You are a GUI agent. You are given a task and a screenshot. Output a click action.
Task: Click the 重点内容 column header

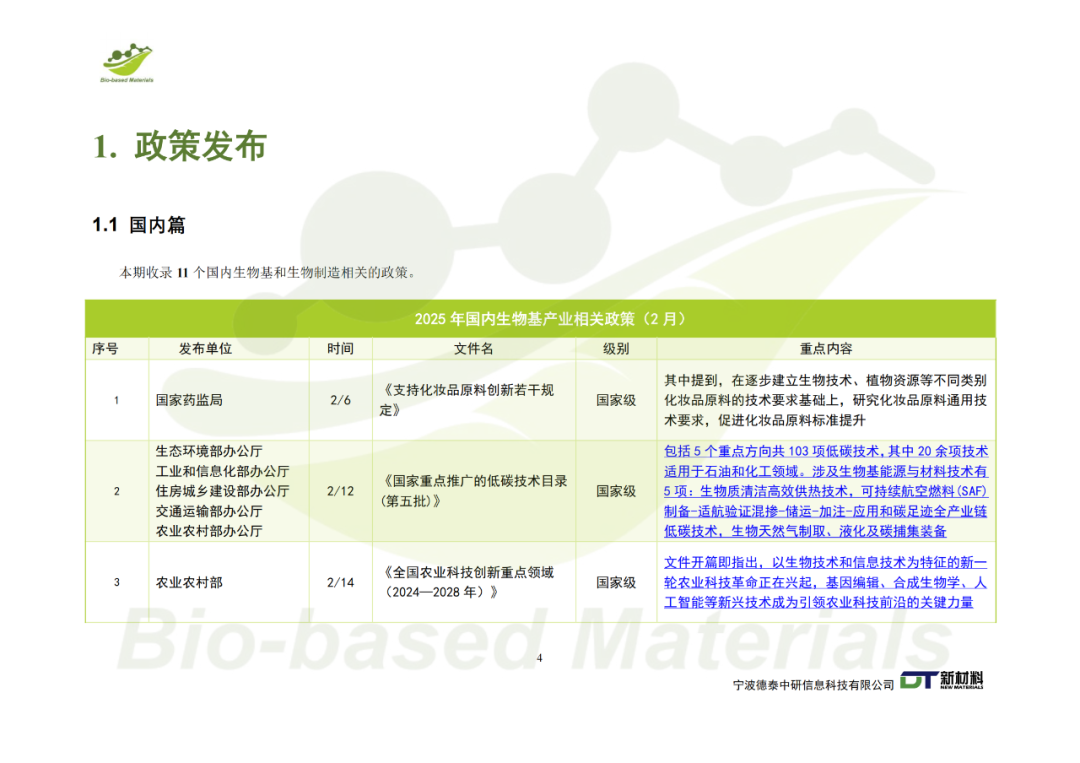click(x=826, y=349)
